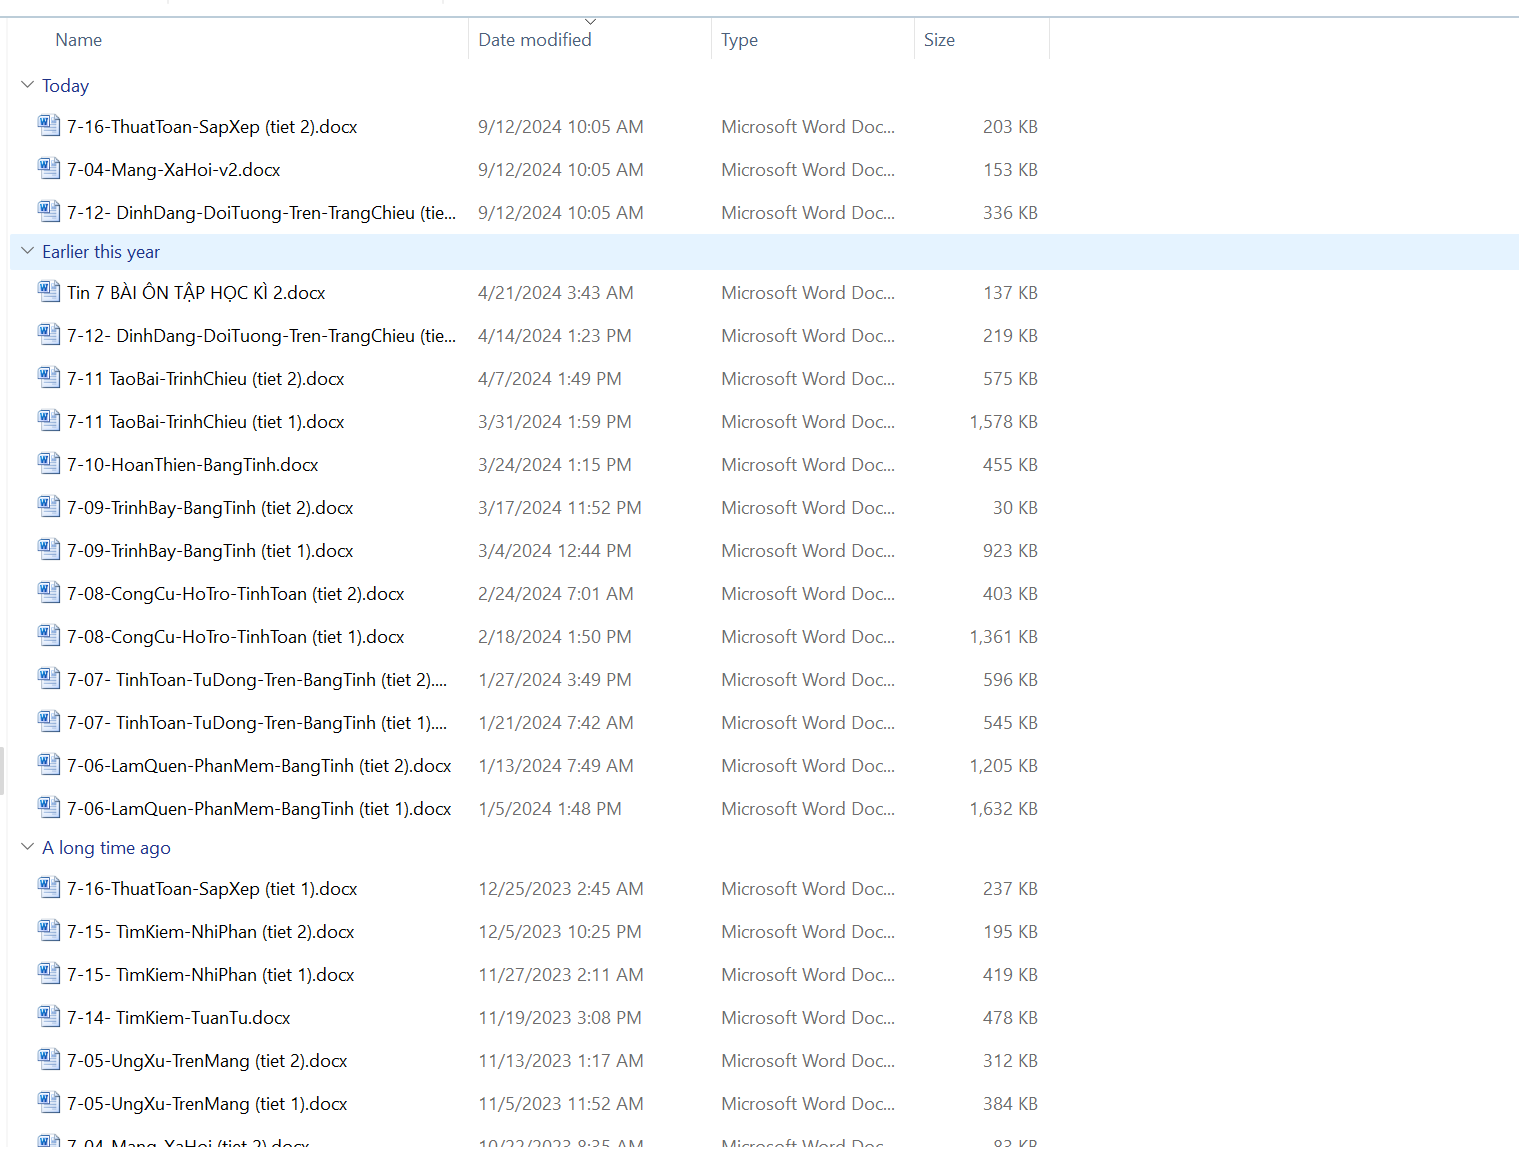Select file name 7-11 TaoBai-TrinhChieu (tiet 2).docx
The image size is (1519, 1155).
pos(206,379)
